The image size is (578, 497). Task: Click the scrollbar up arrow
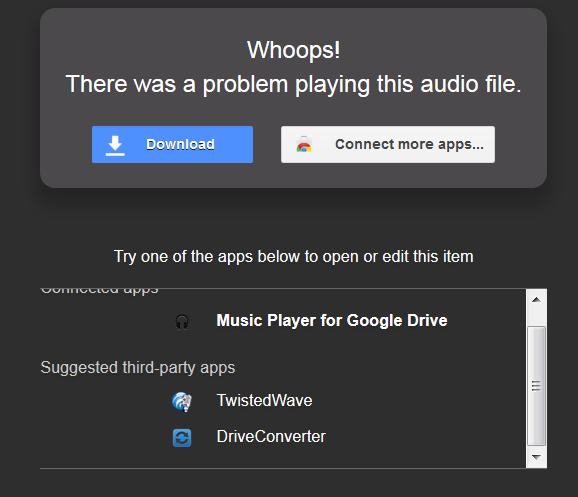[536, 300]
